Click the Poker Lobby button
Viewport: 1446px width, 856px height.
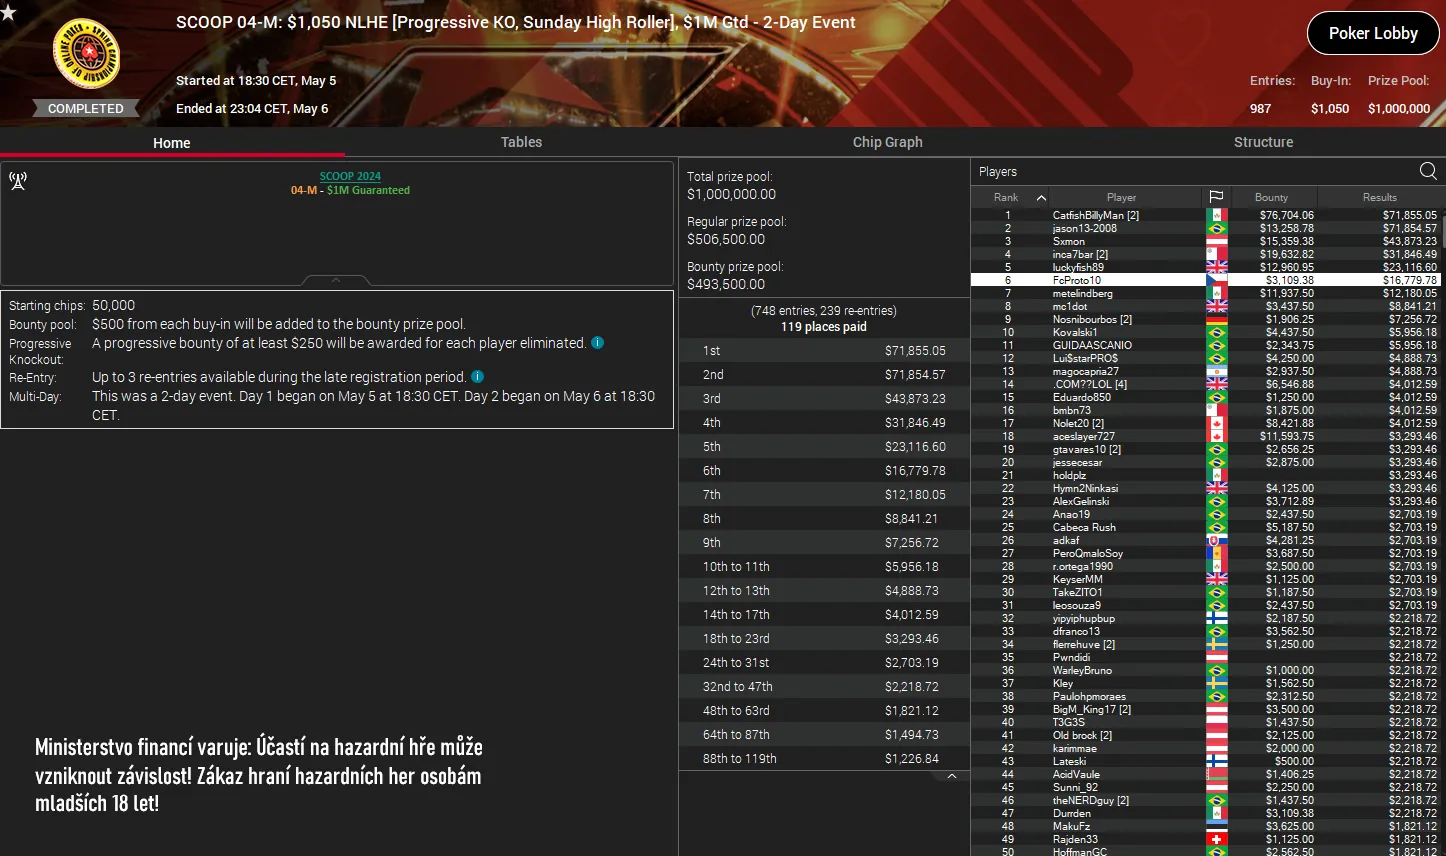tap(1372, 32)
